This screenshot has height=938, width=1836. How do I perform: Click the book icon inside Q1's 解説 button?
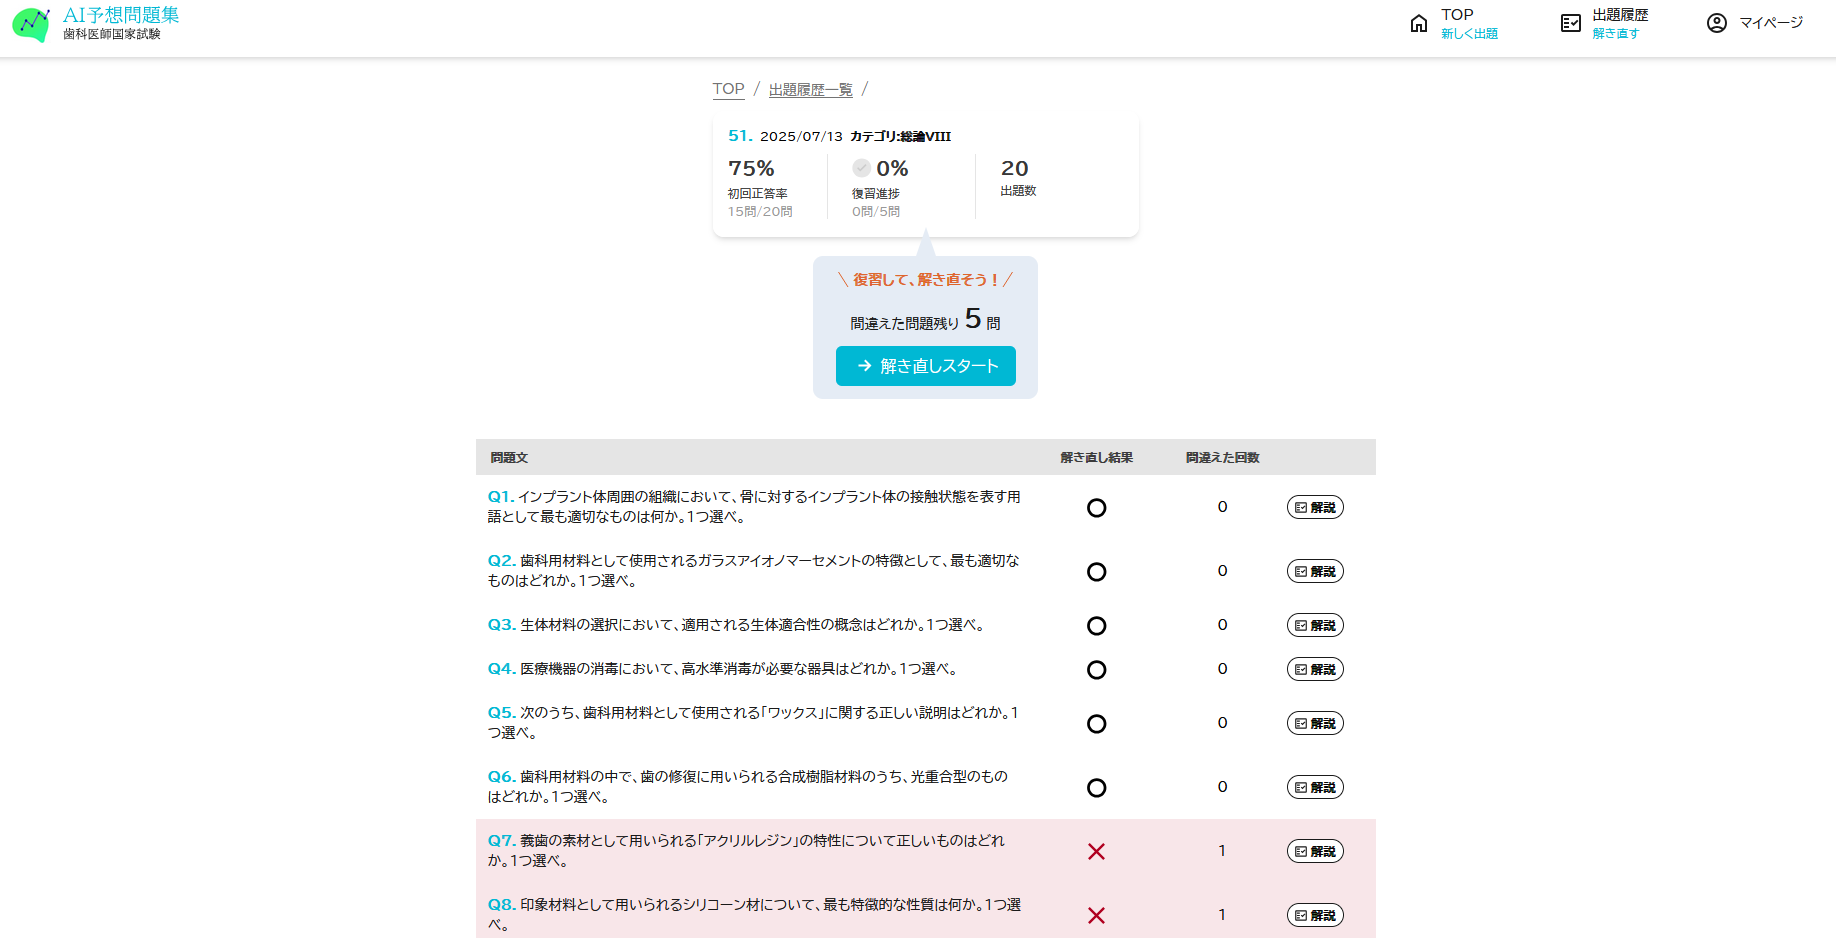pyautogui.click(x=1301, y=507)
